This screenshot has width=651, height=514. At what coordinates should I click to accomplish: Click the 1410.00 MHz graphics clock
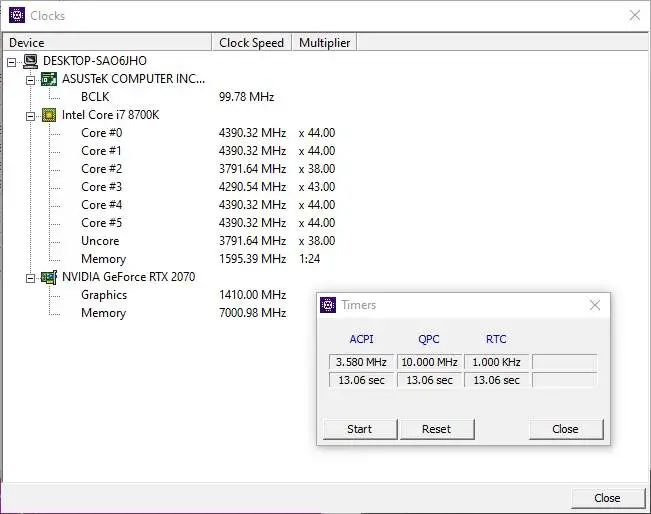[252, 295]
